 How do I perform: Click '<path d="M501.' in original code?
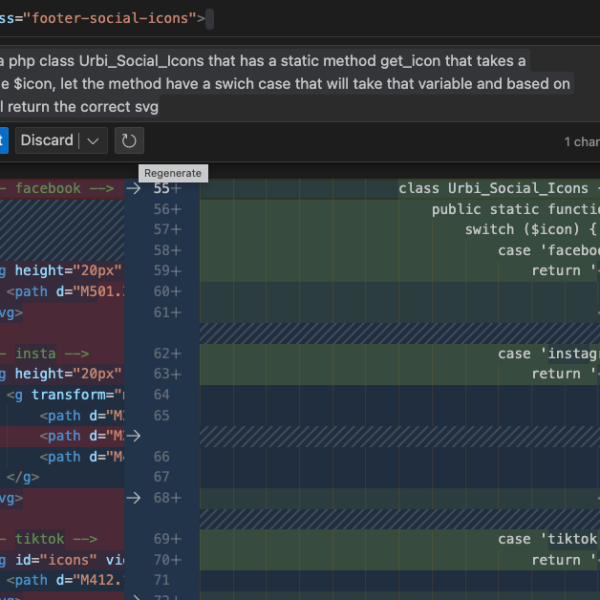coord(65,292)
